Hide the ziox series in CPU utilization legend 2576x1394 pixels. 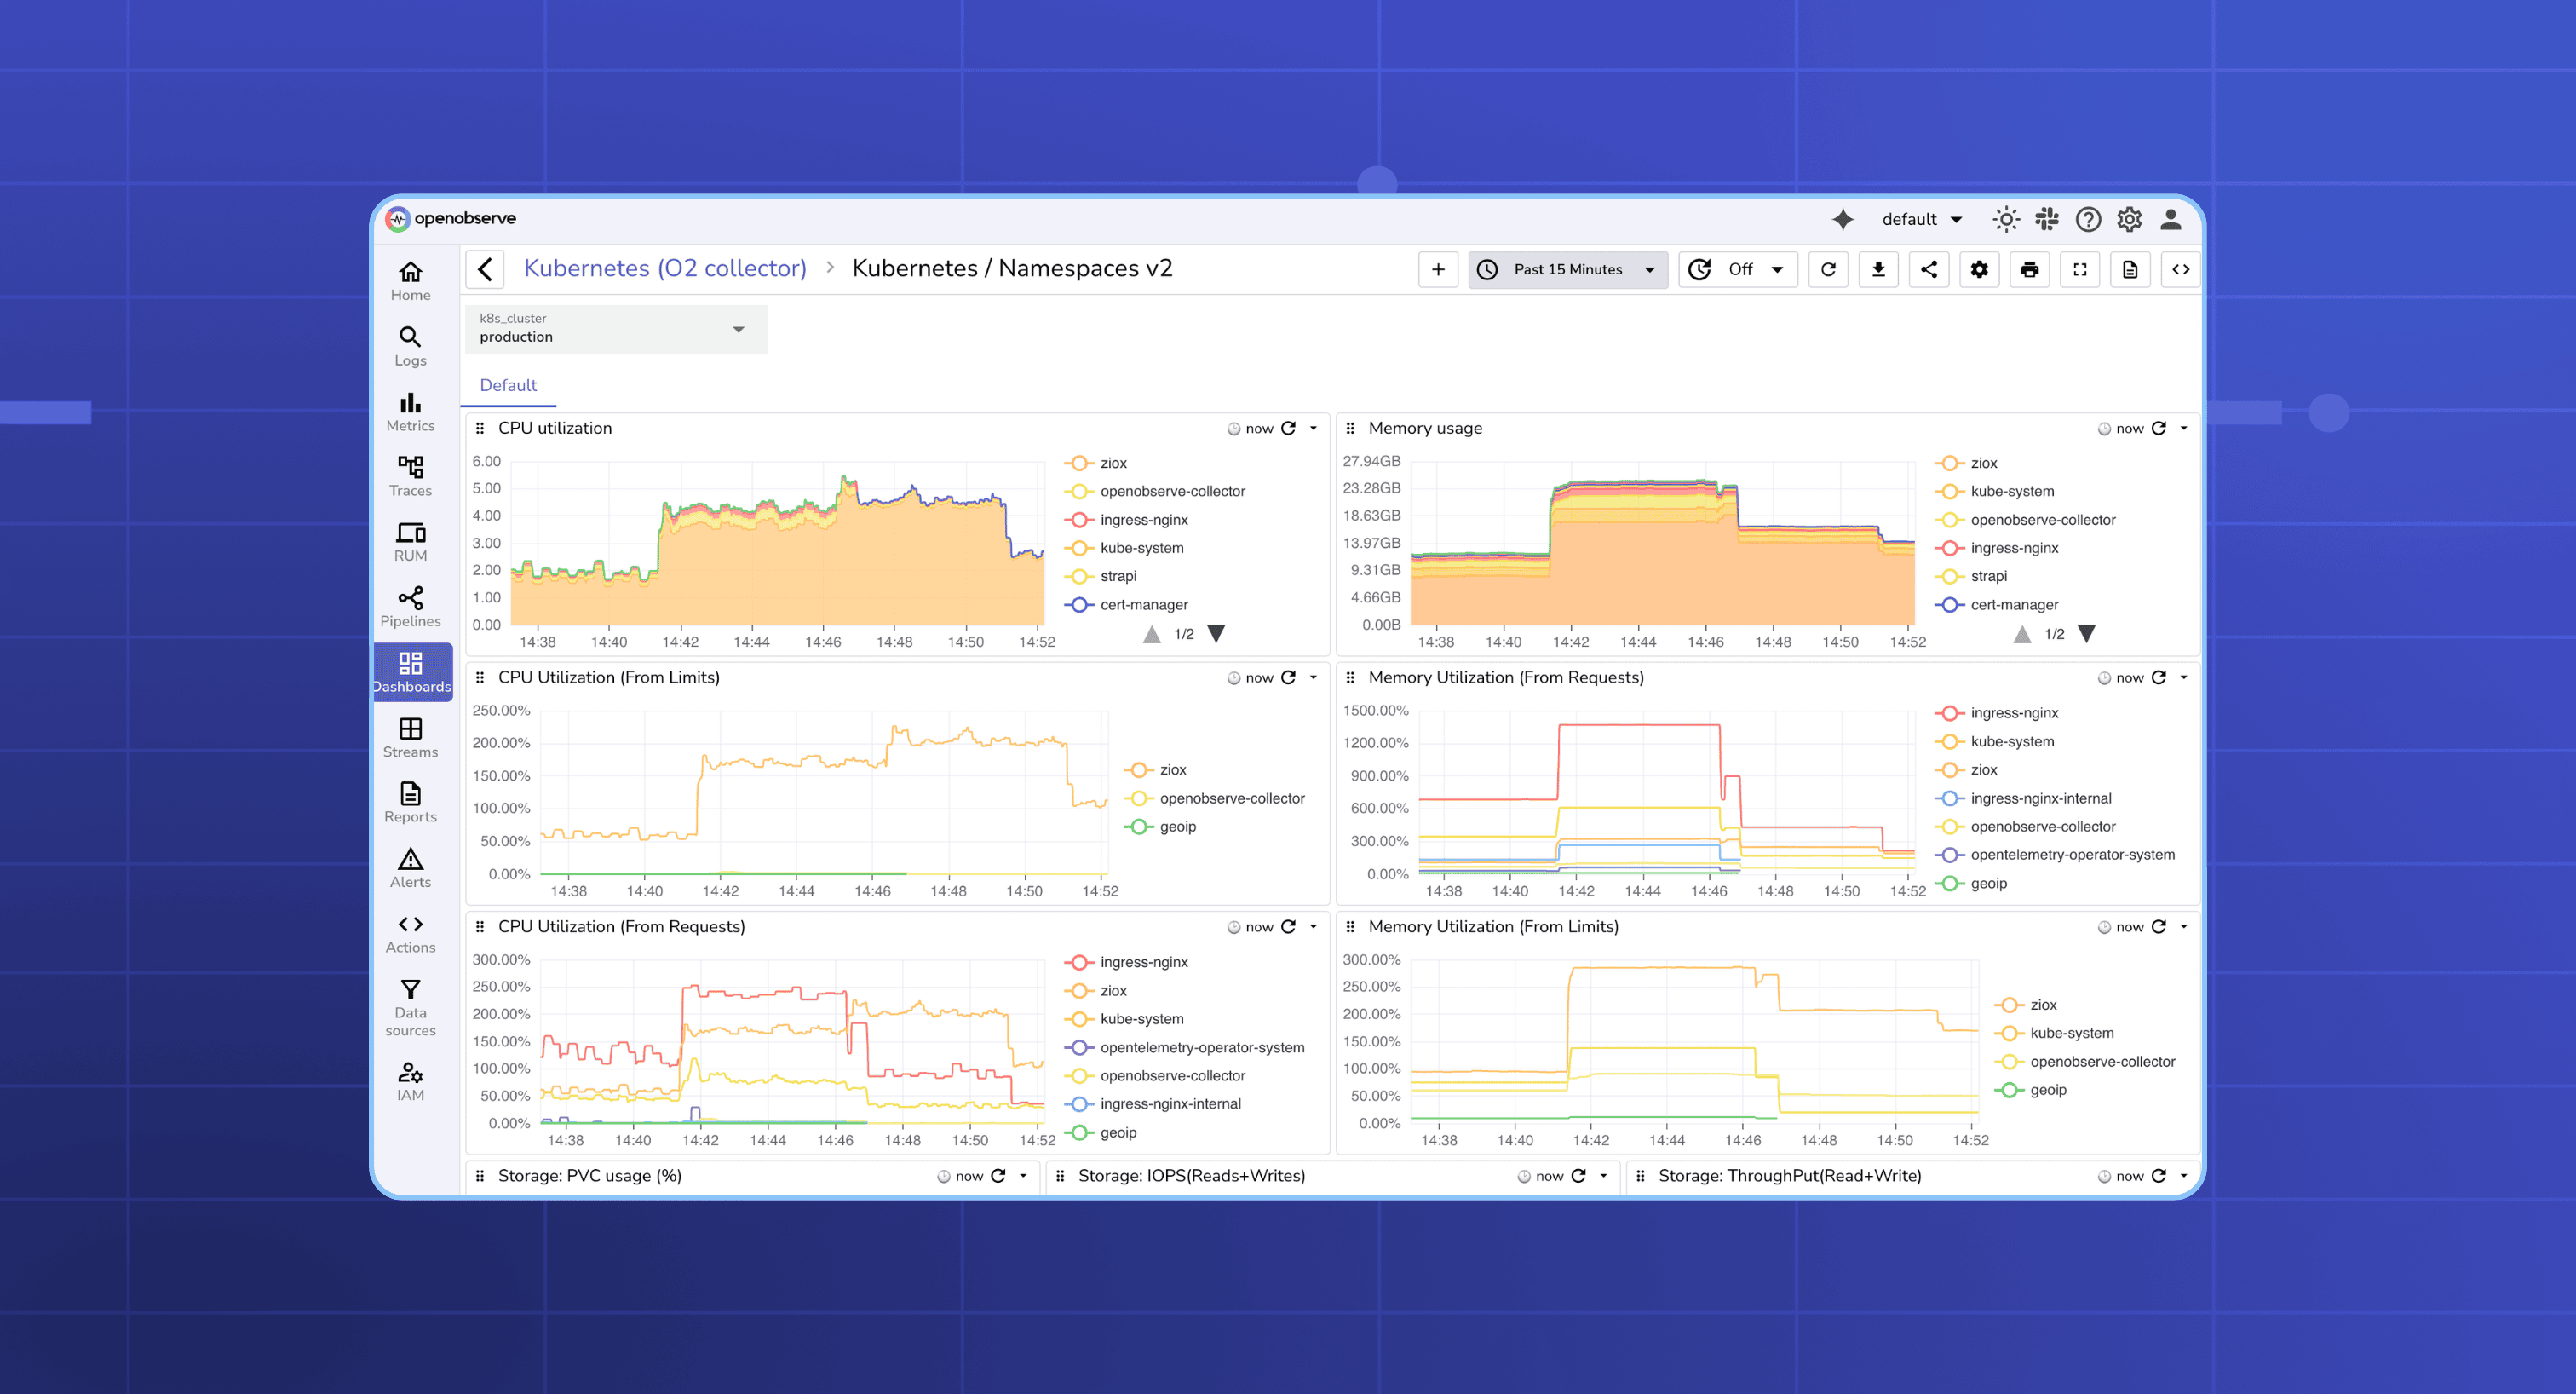[1113, 462]
